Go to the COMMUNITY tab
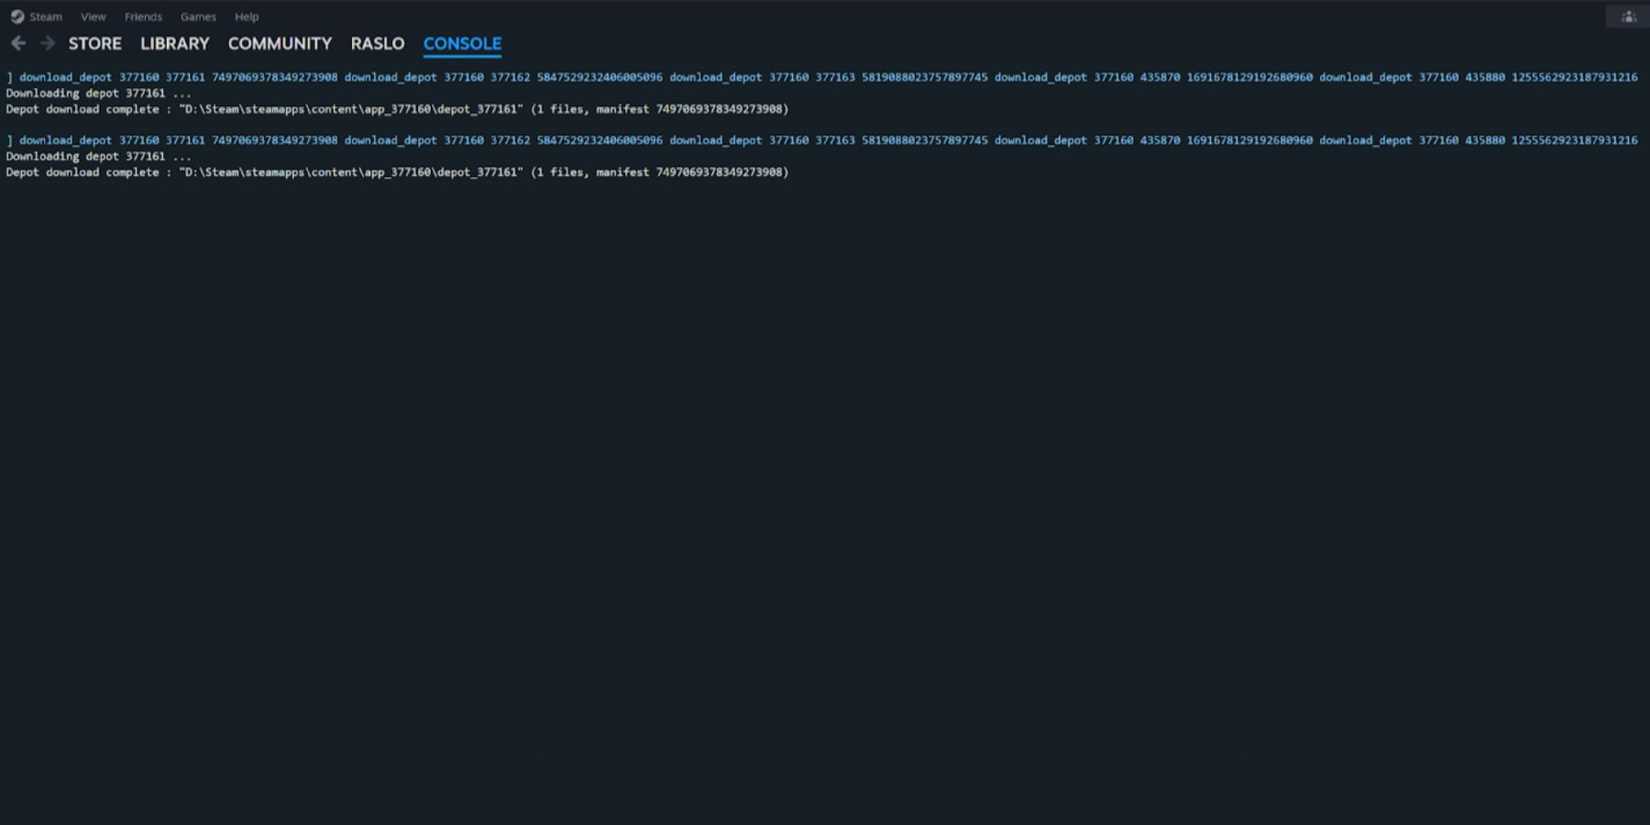Image resolution: width=1650 pixels, height=825 pixels. pyautogui.click(x=280, y=43)
